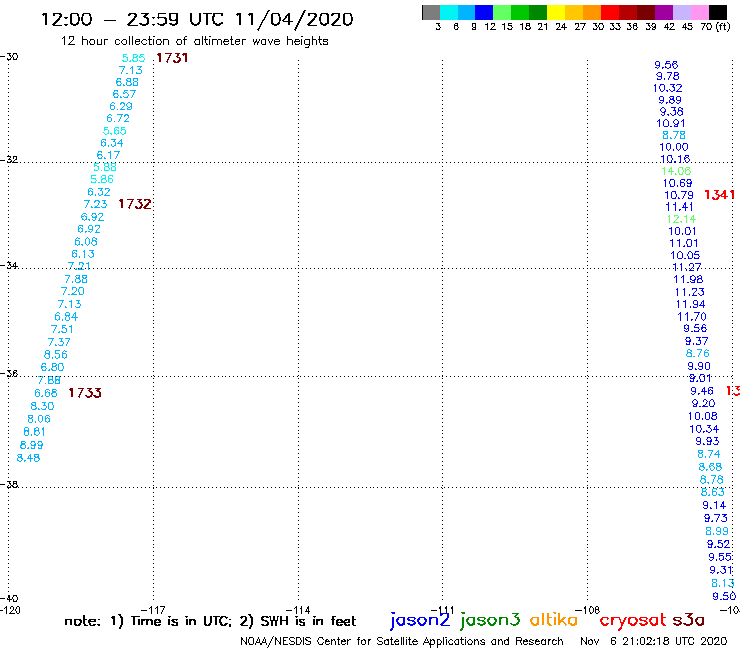Select the 11.98 wave height value
Image resolution: width=740 pixels, height=650 pixels.
pyautogui.click(x=688, y=279)
